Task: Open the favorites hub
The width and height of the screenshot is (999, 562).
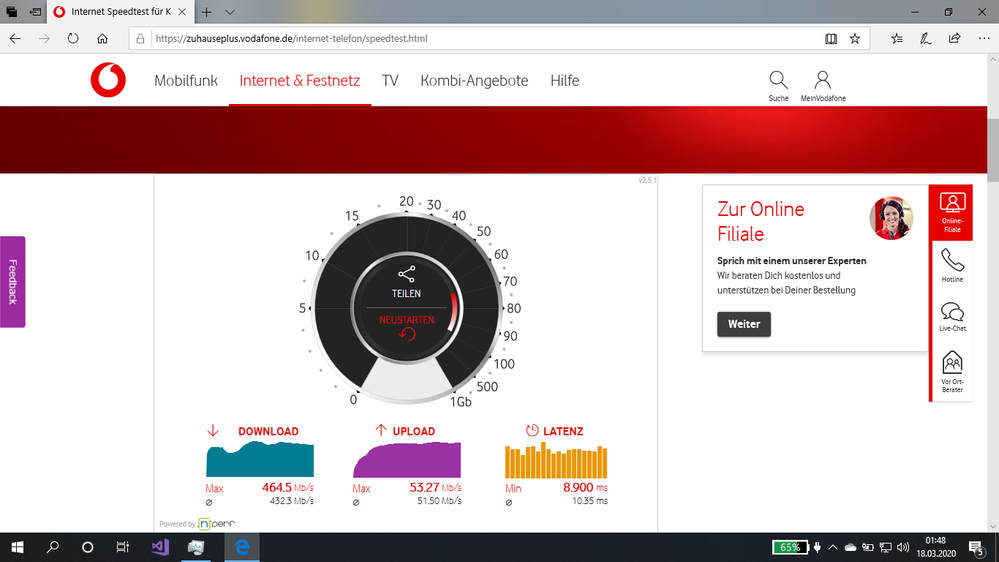Action: point(897,39)
